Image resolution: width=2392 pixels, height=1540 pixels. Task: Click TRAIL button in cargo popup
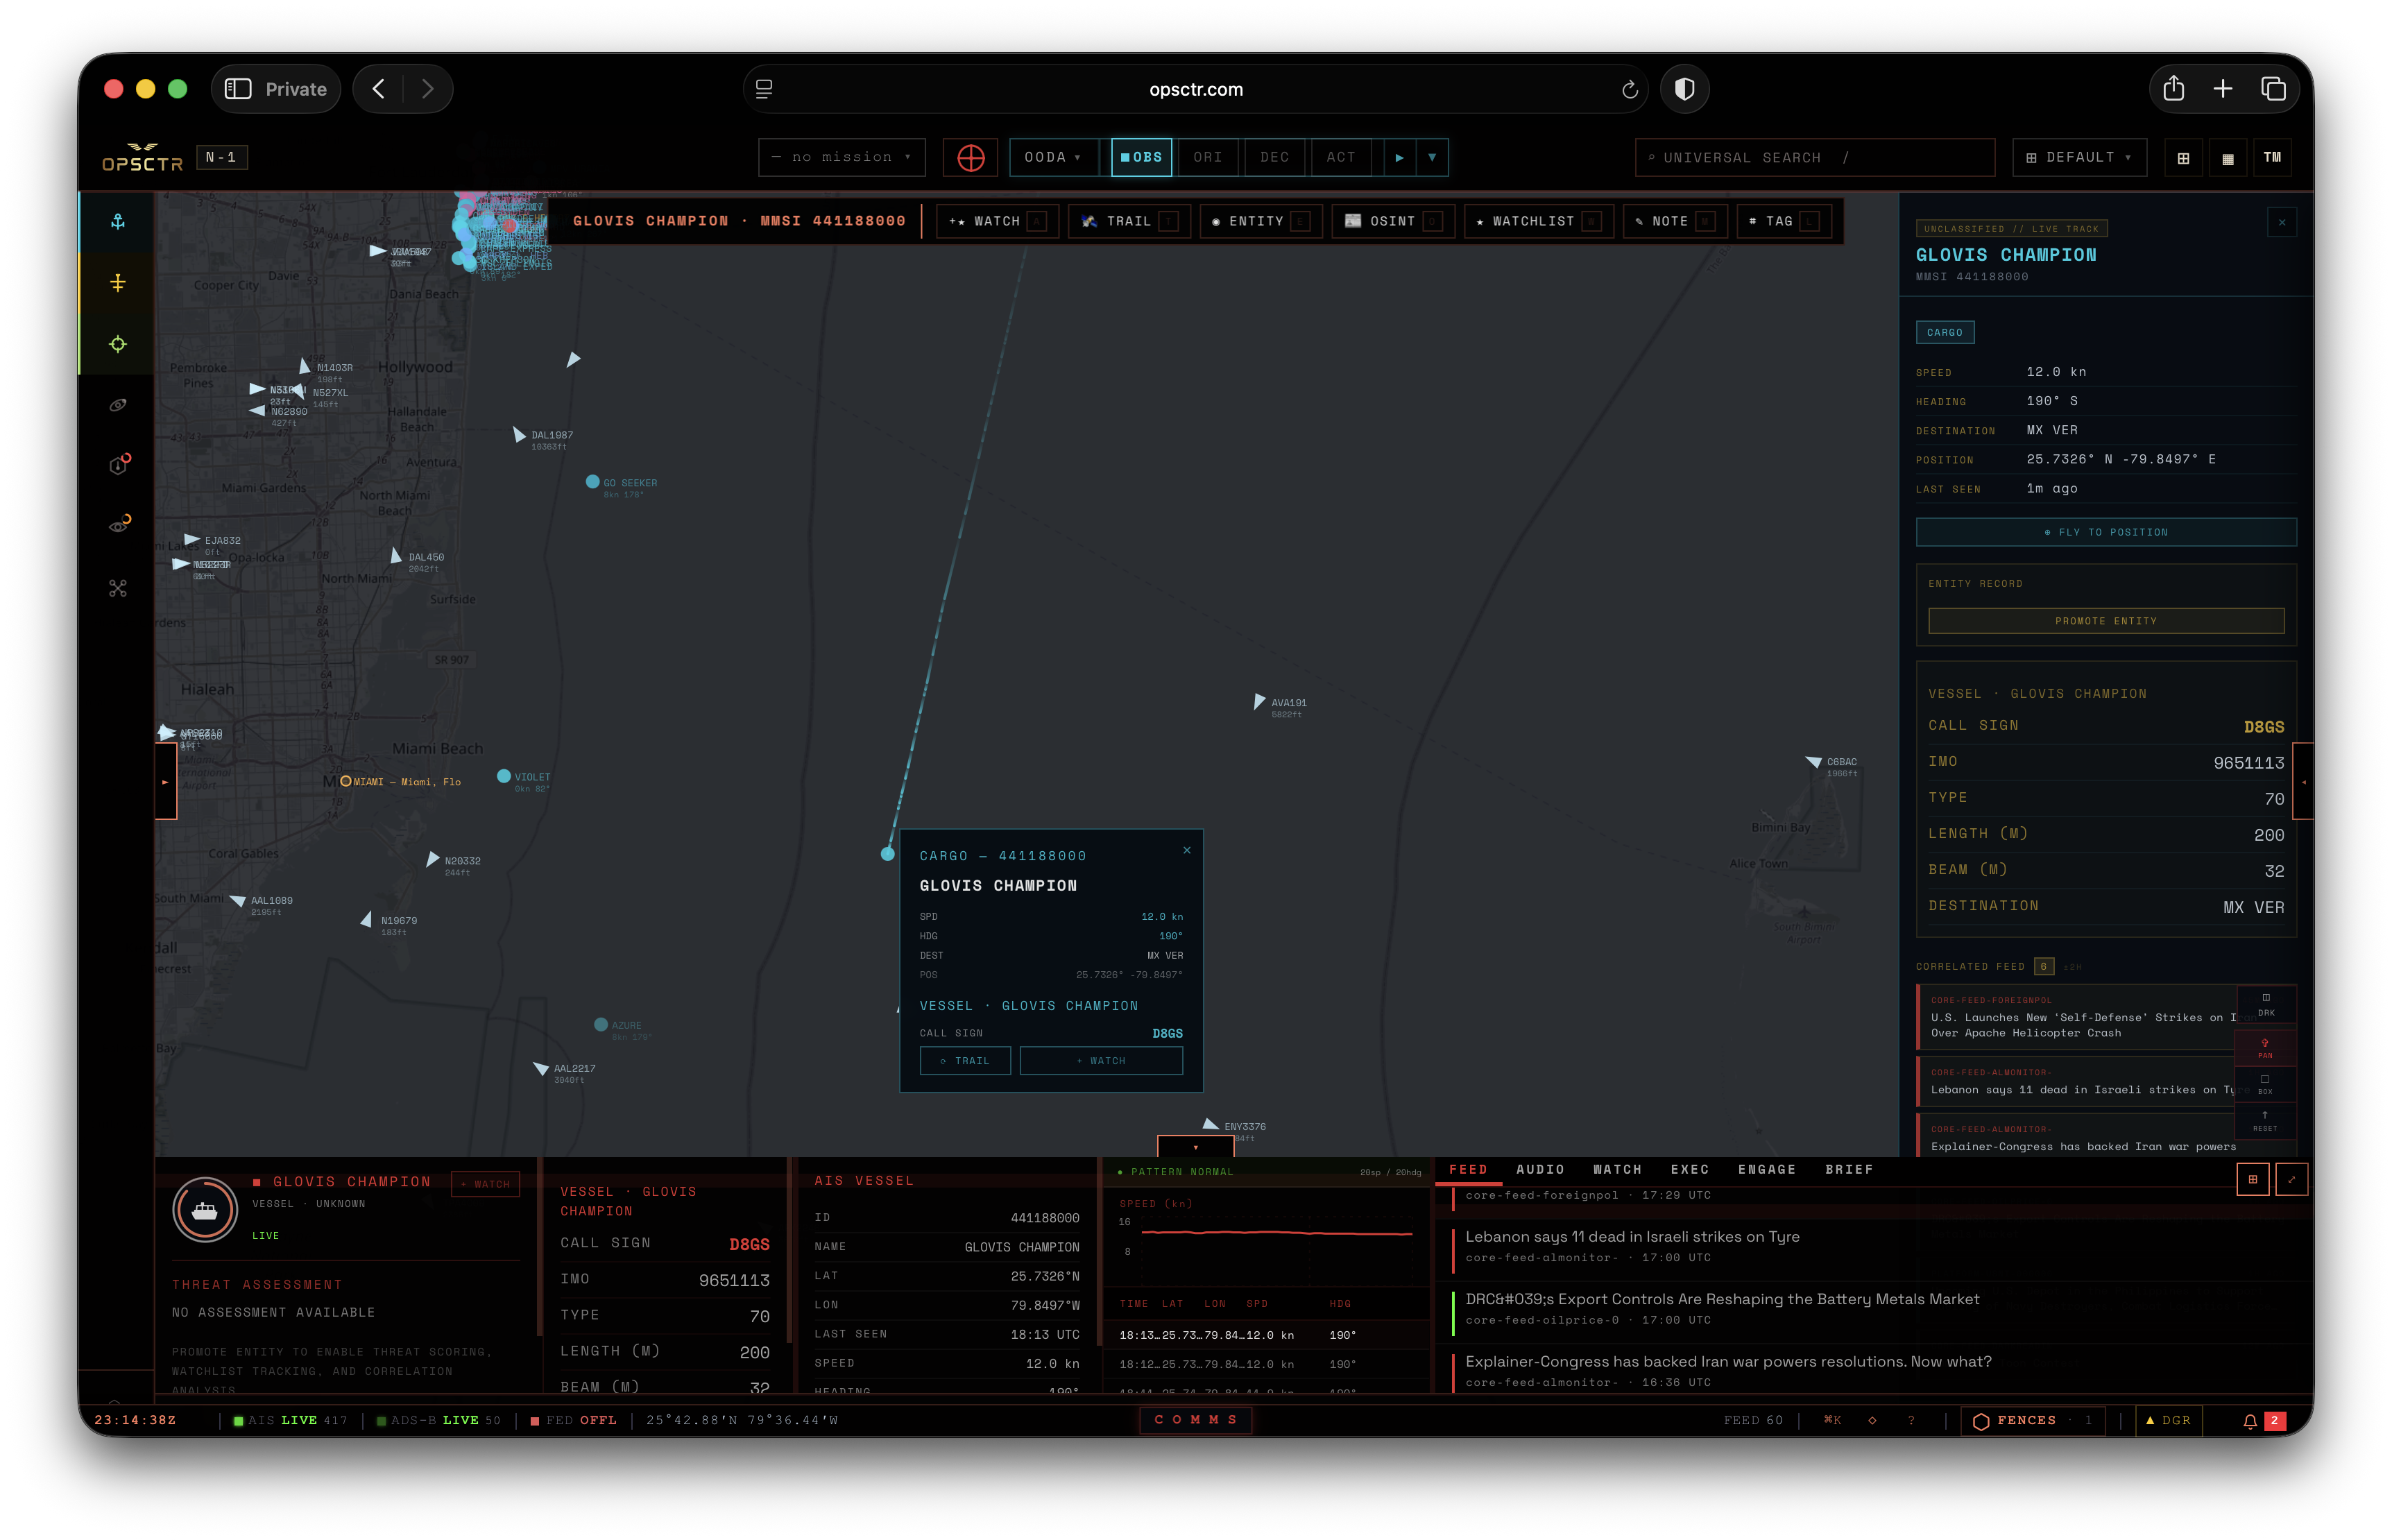(x=965, y=1061)
